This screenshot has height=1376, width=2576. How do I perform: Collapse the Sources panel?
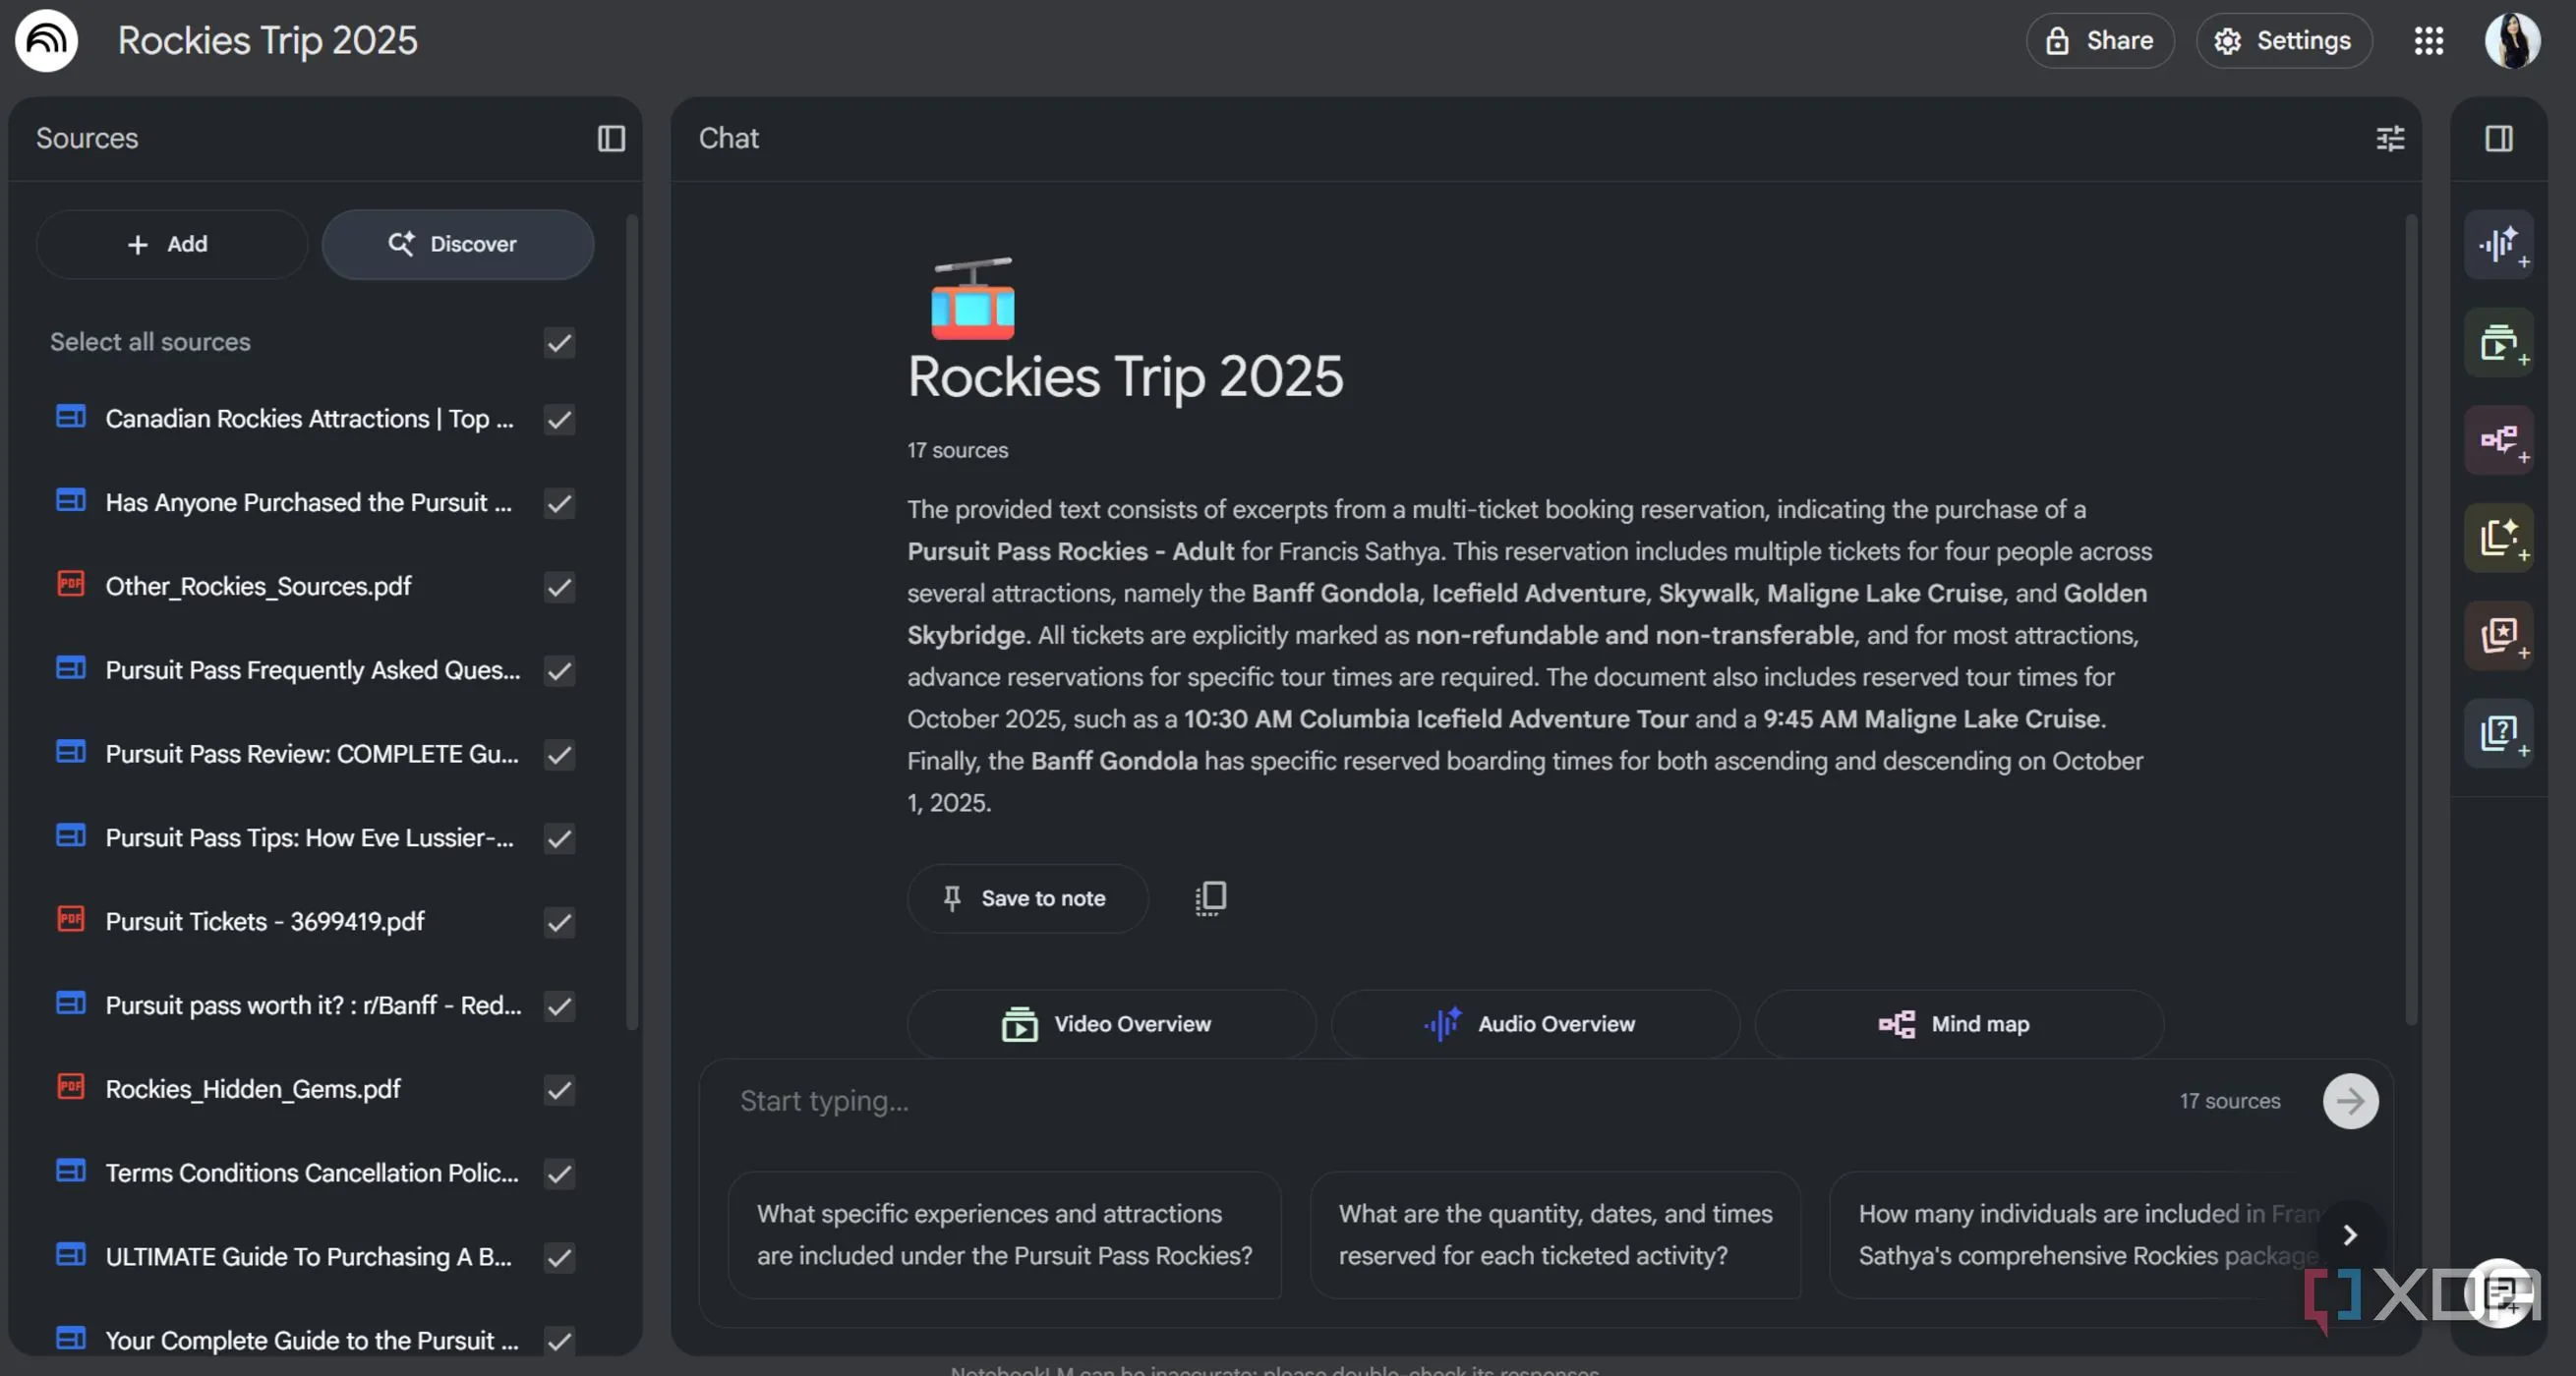[x=611, y=138]
